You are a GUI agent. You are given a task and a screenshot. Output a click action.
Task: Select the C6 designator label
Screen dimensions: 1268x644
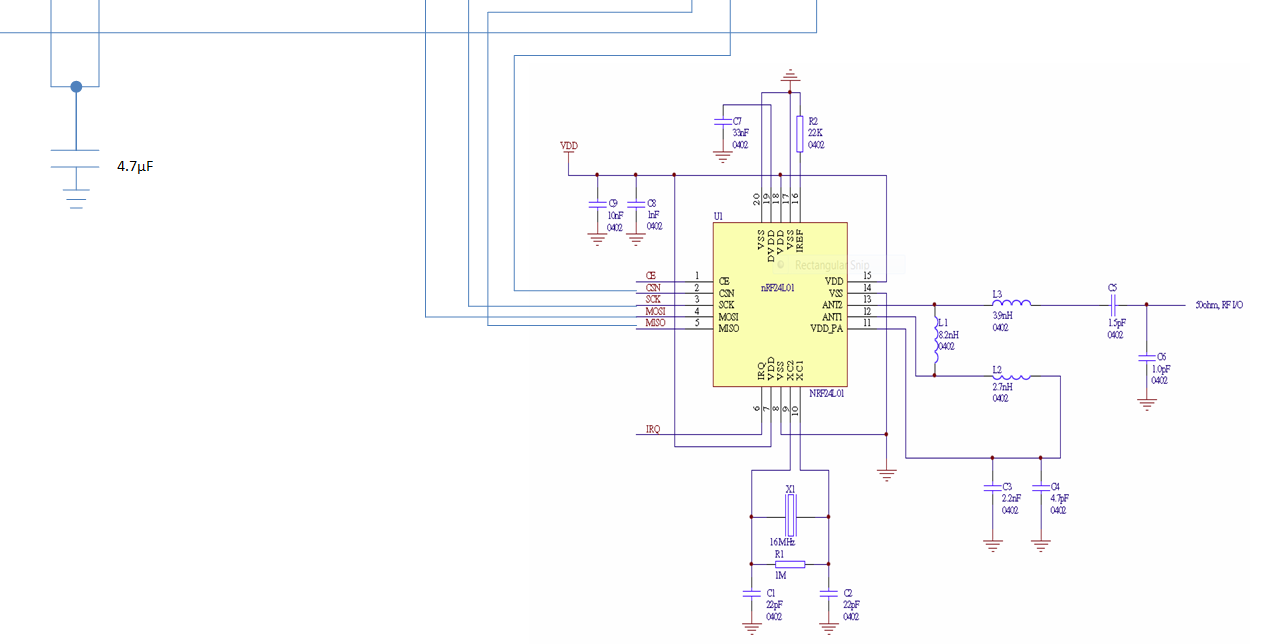(1161, 357)
